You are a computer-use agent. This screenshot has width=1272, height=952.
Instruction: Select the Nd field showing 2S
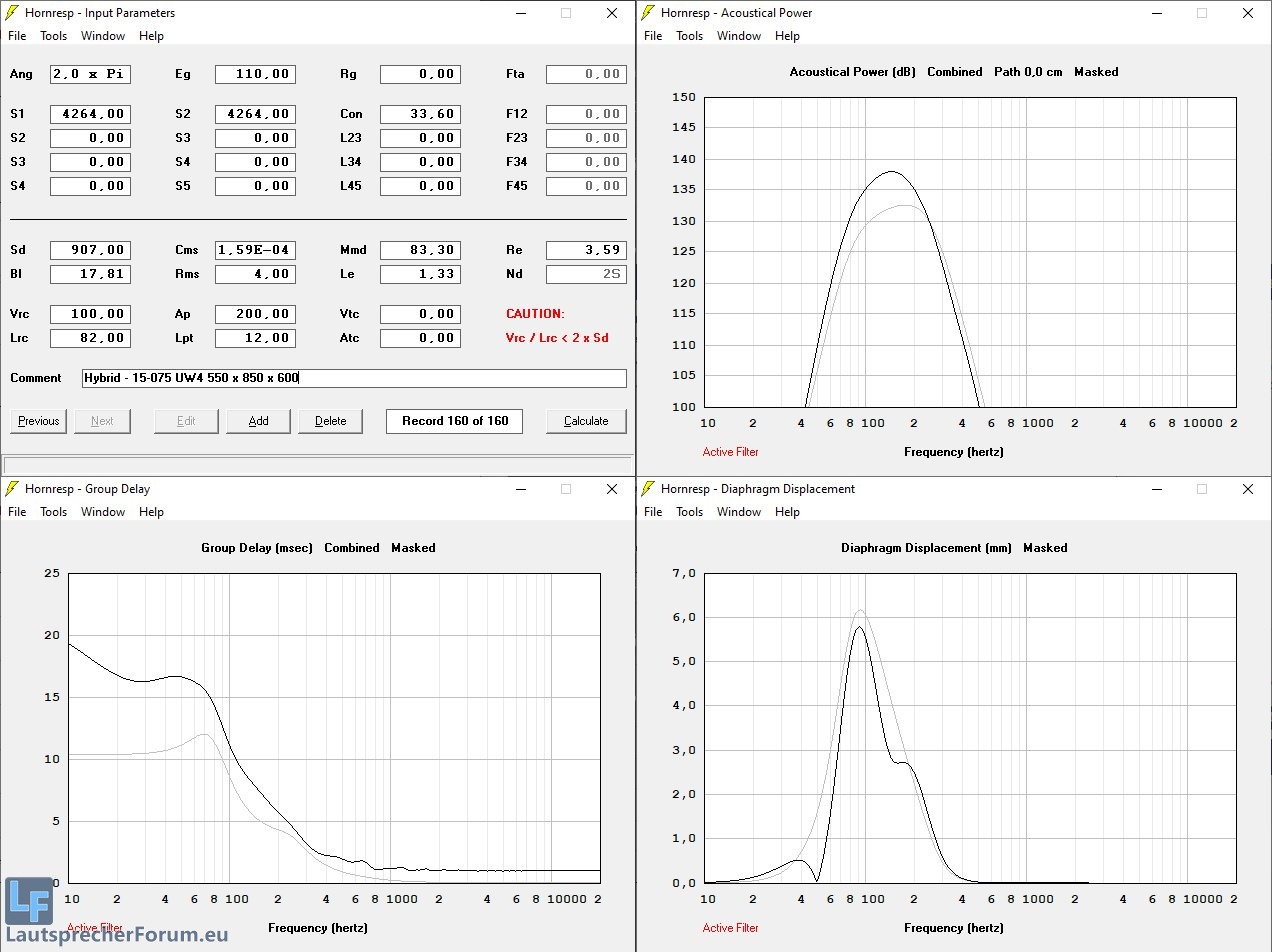point(586,274)
